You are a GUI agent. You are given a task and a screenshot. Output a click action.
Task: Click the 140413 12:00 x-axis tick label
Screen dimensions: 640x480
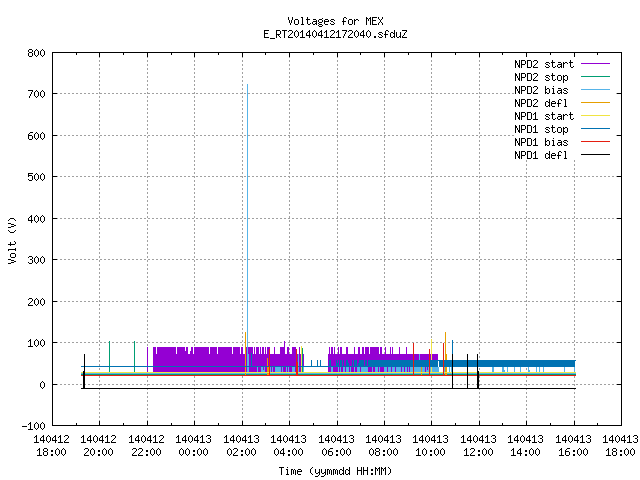478,446
